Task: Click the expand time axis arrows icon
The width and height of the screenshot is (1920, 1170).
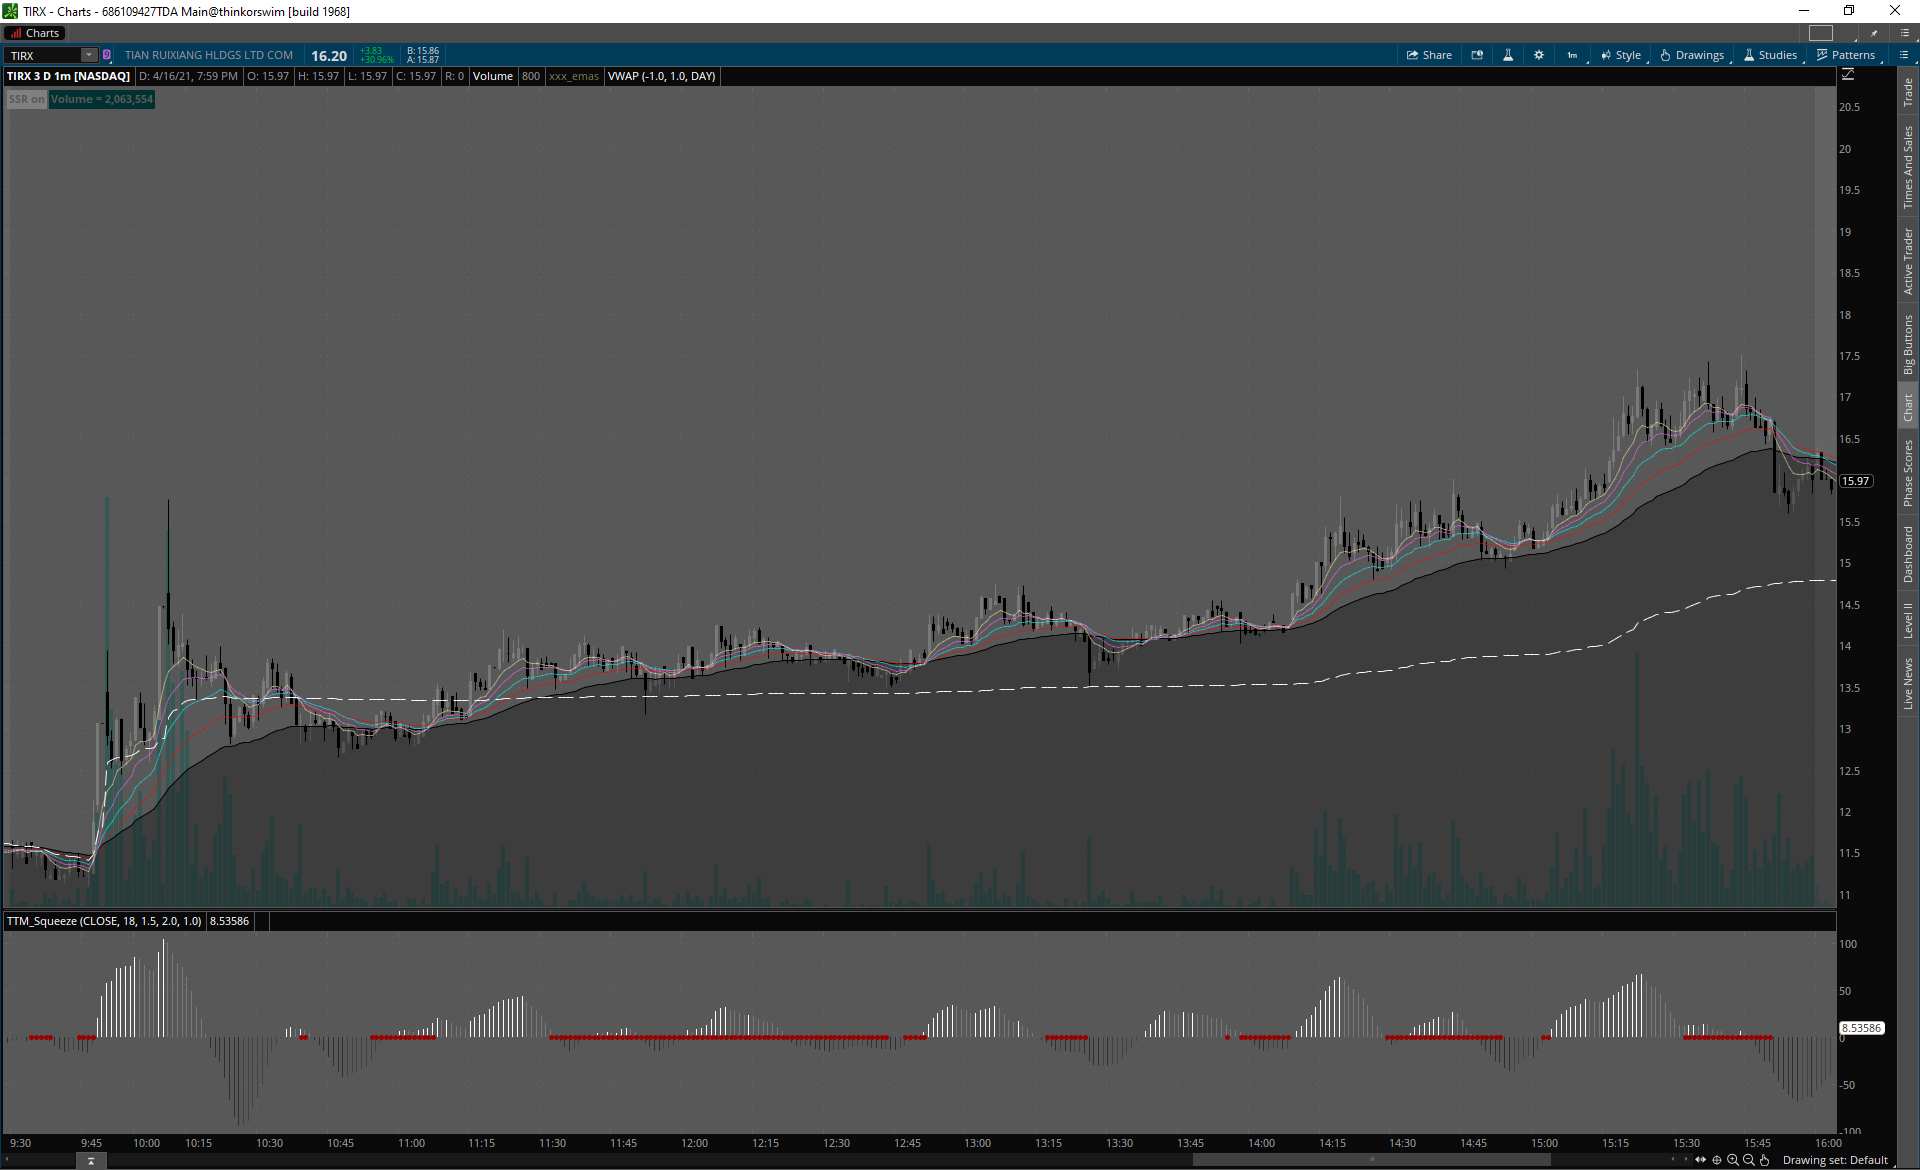Action: tap(1701, 1160)
